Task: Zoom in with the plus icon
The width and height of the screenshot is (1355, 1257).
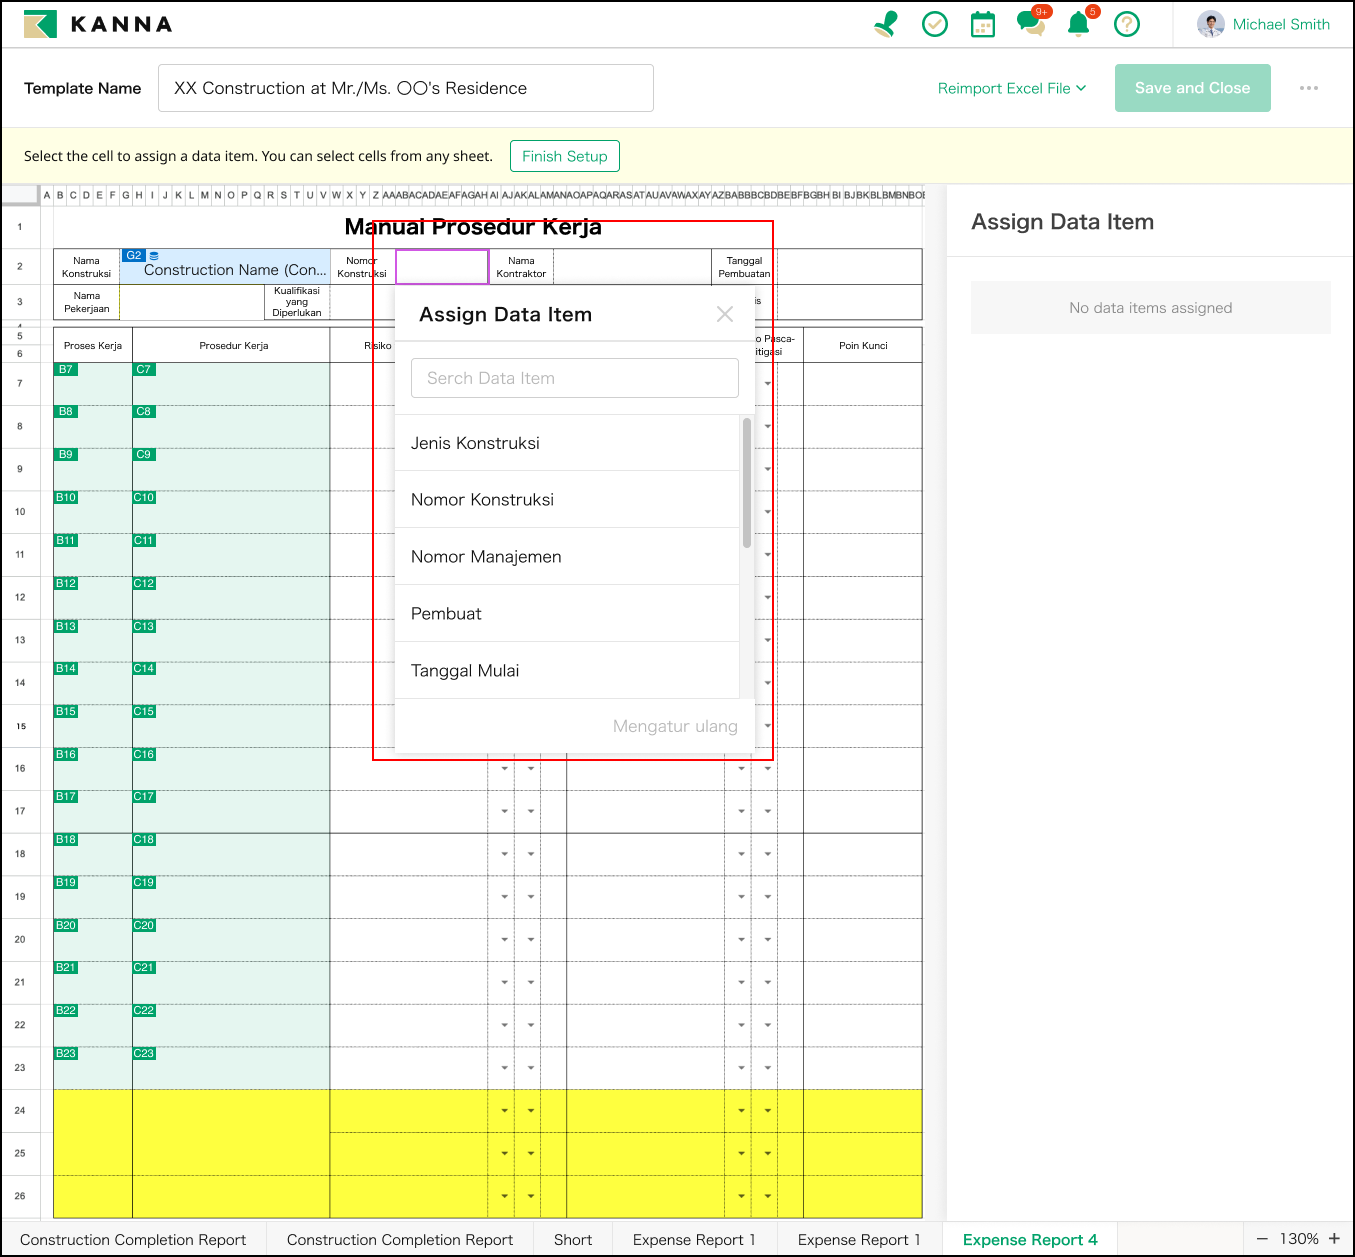Action: tap(1334, 1239)
